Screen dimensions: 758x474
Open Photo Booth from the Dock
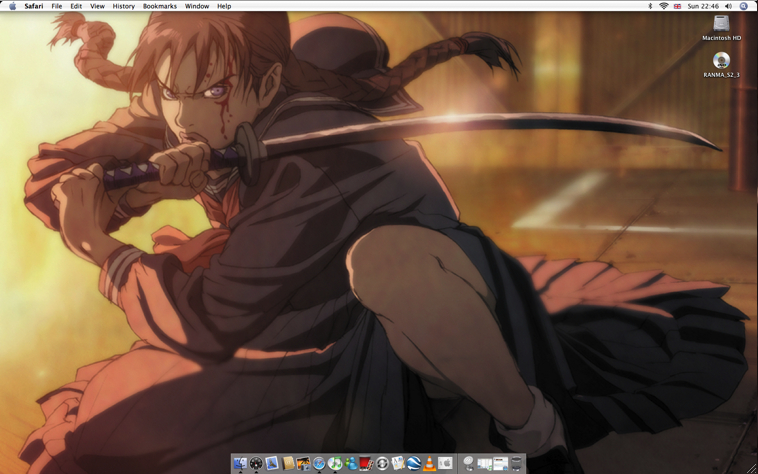click(366, 464)
